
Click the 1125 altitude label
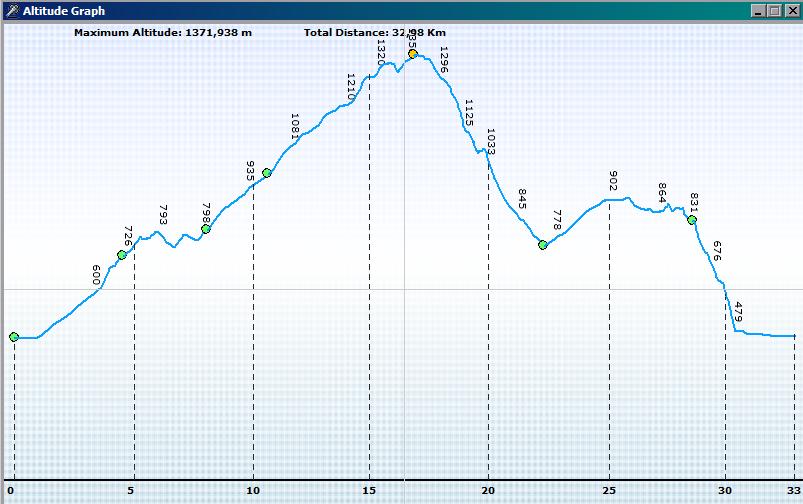point(469,113)
